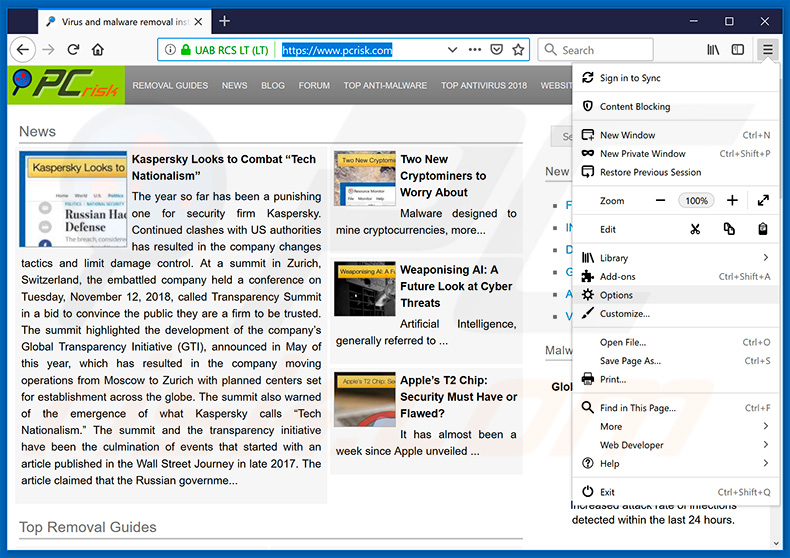The image size is (790, 558).
Task: Enter full screen via the arrows icon
Action: click(x=763, y=200)
